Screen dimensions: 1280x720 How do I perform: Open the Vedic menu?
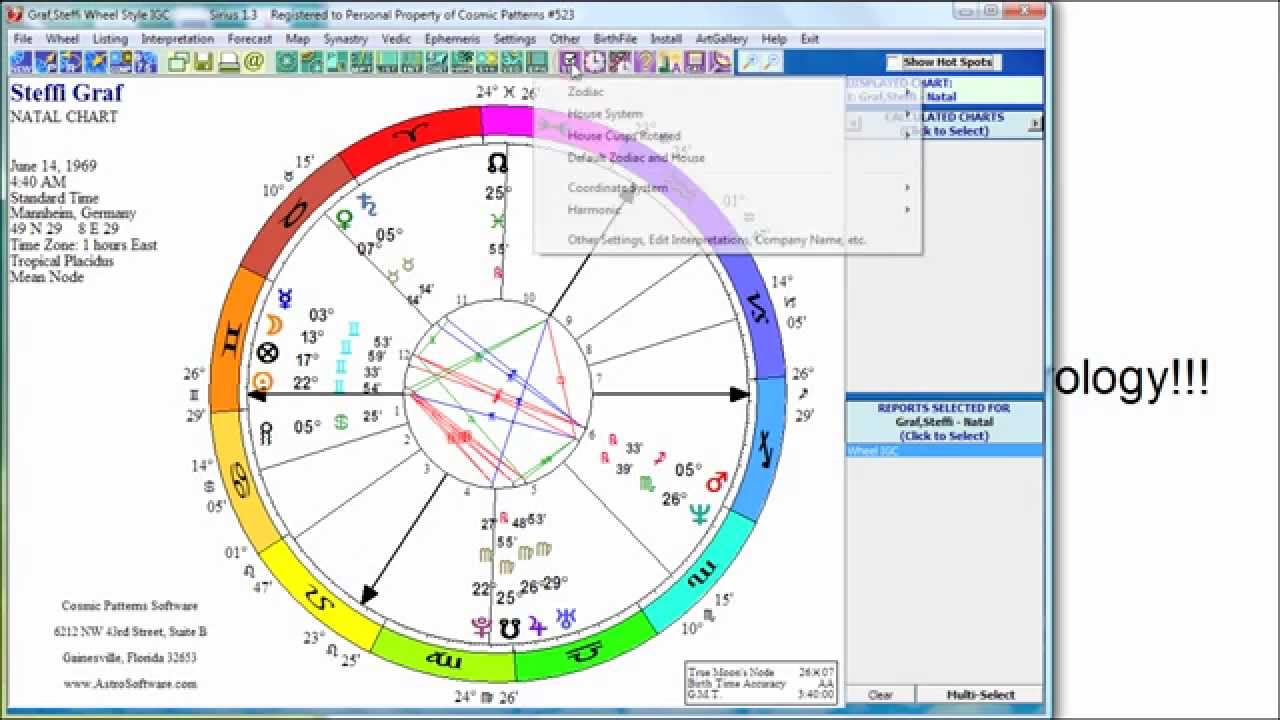coord(397,39)
